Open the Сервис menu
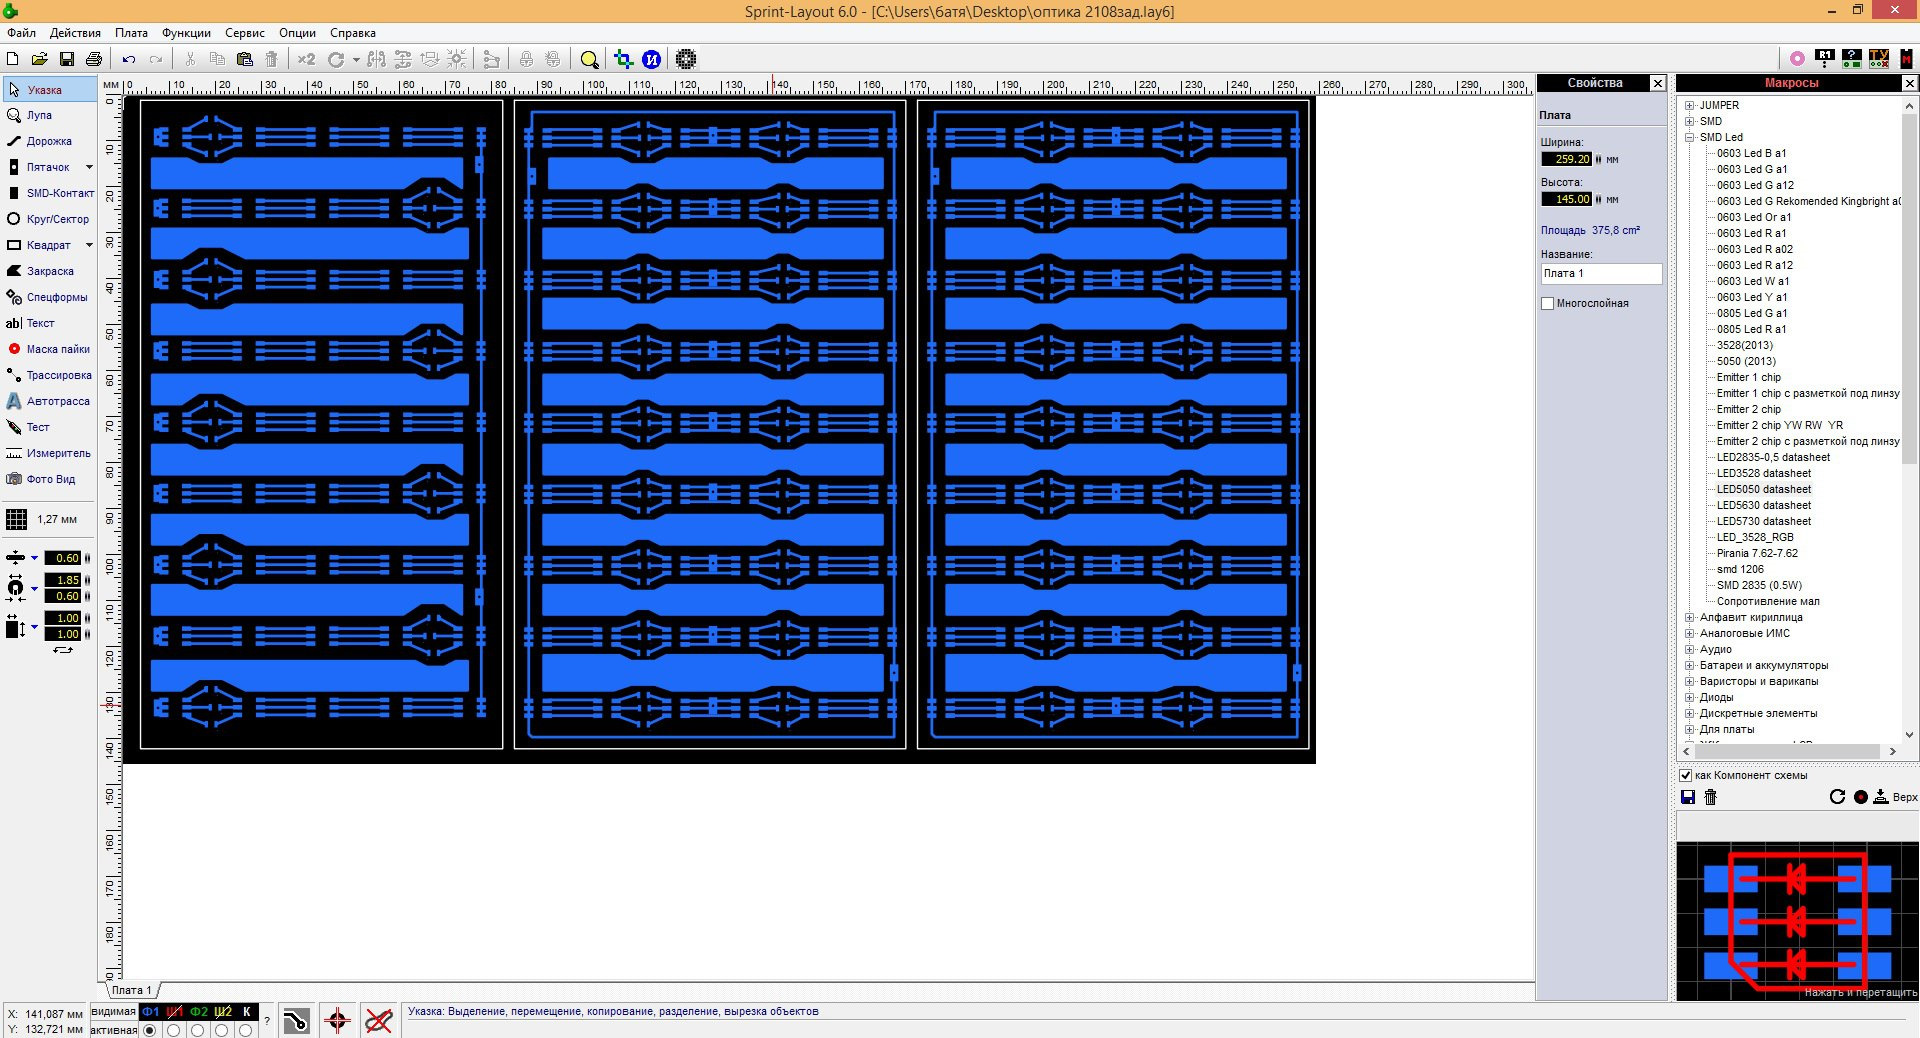This screenshot has height=1038, width=1920. [x=245, y=33]
